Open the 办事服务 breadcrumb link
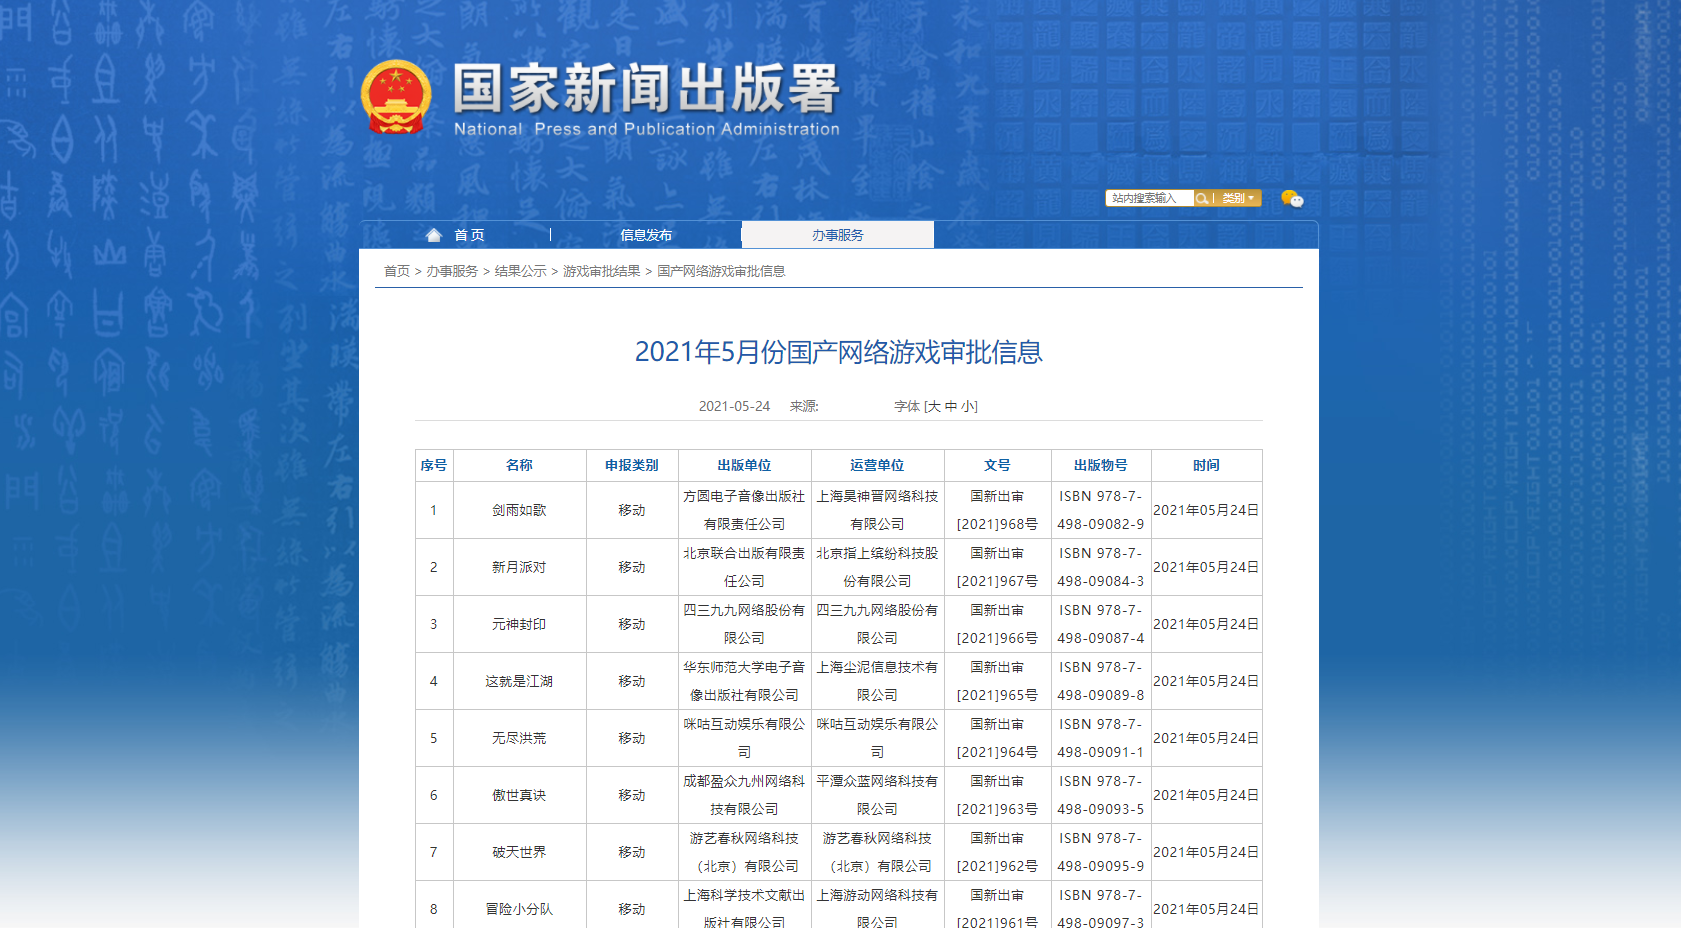The image size is (1681, 928). [452, 271]
